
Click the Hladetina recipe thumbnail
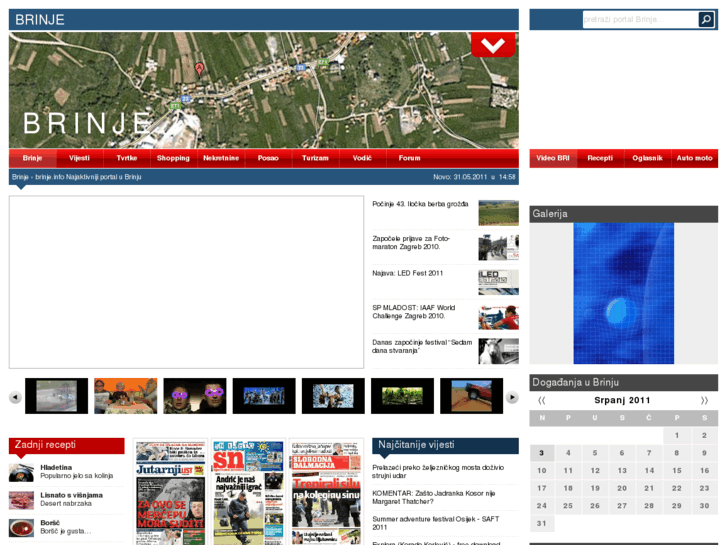tap(21, 473)
